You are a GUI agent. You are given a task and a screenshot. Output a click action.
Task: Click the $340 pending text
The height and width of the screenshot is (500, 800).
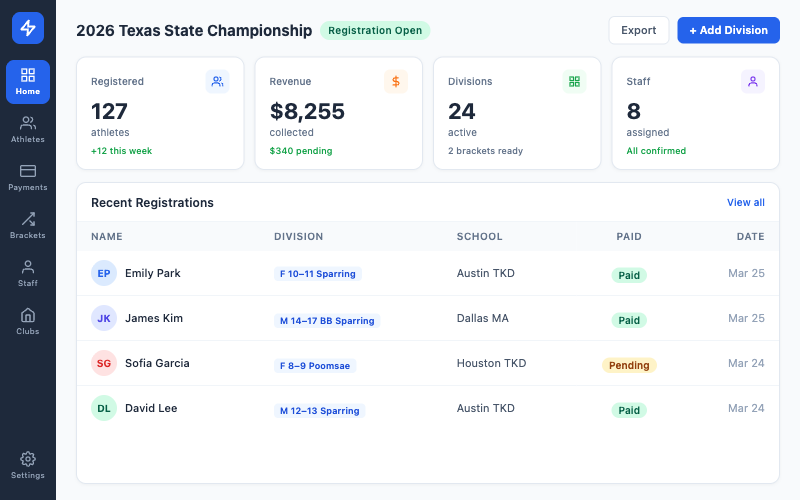(x=301, y=151)
